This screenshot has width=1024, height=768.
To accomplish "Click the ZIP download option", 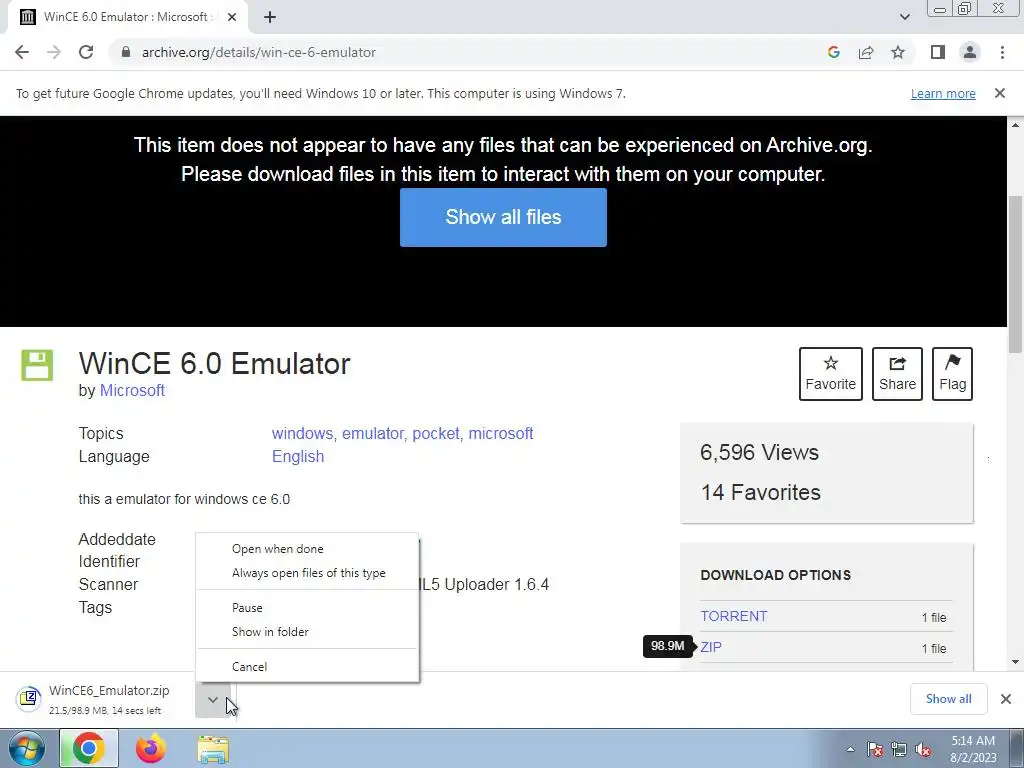I will pyautogui.click(x=711, y=647).
